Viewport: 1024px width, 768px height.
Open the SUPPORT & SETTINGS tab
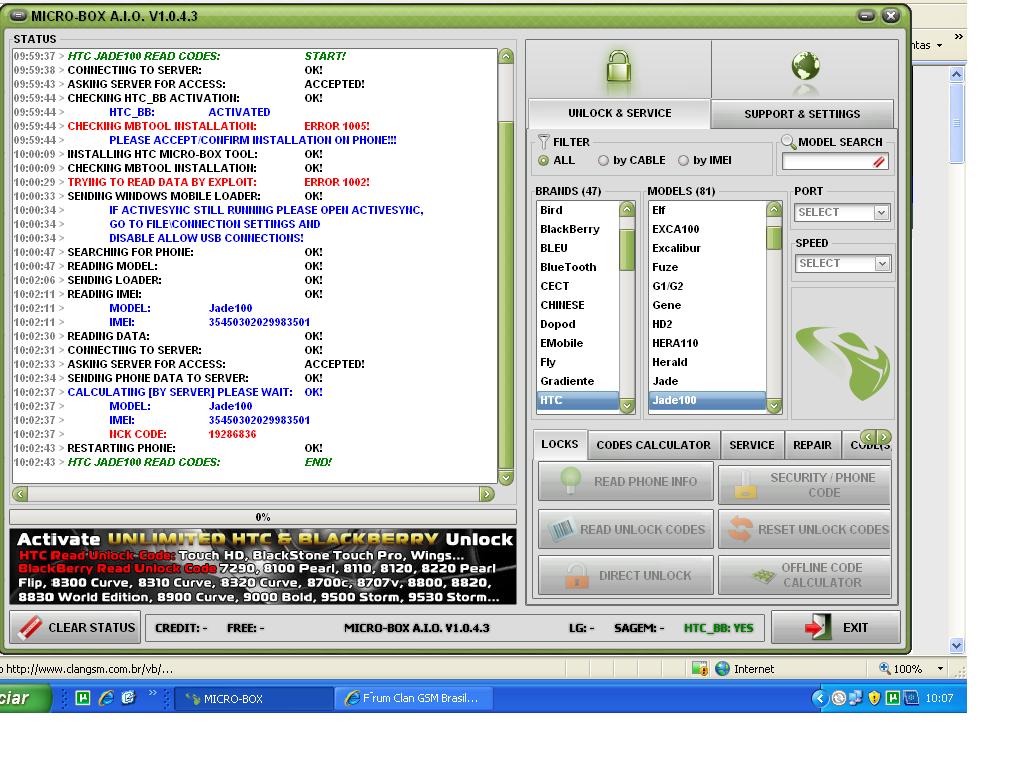click(x=802, y=114)
